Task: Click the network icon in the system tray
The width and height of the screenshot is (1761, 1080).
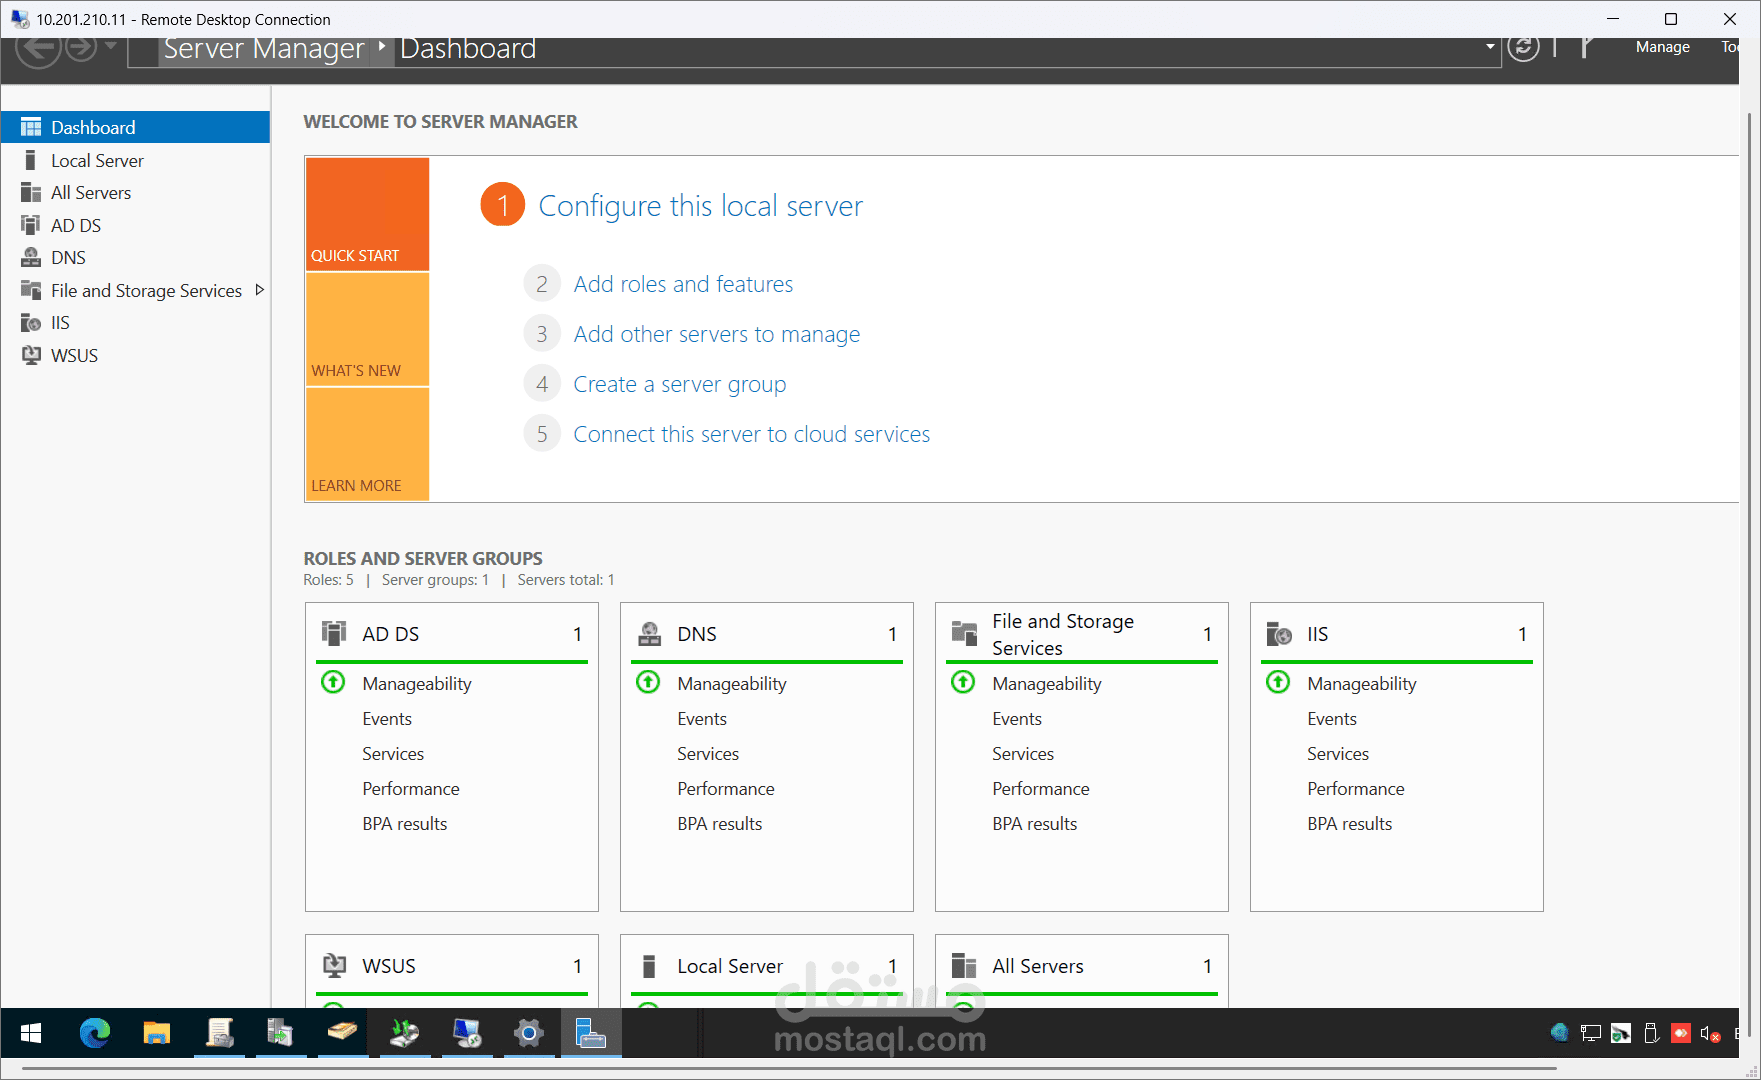Action: click(1591, 1034)
